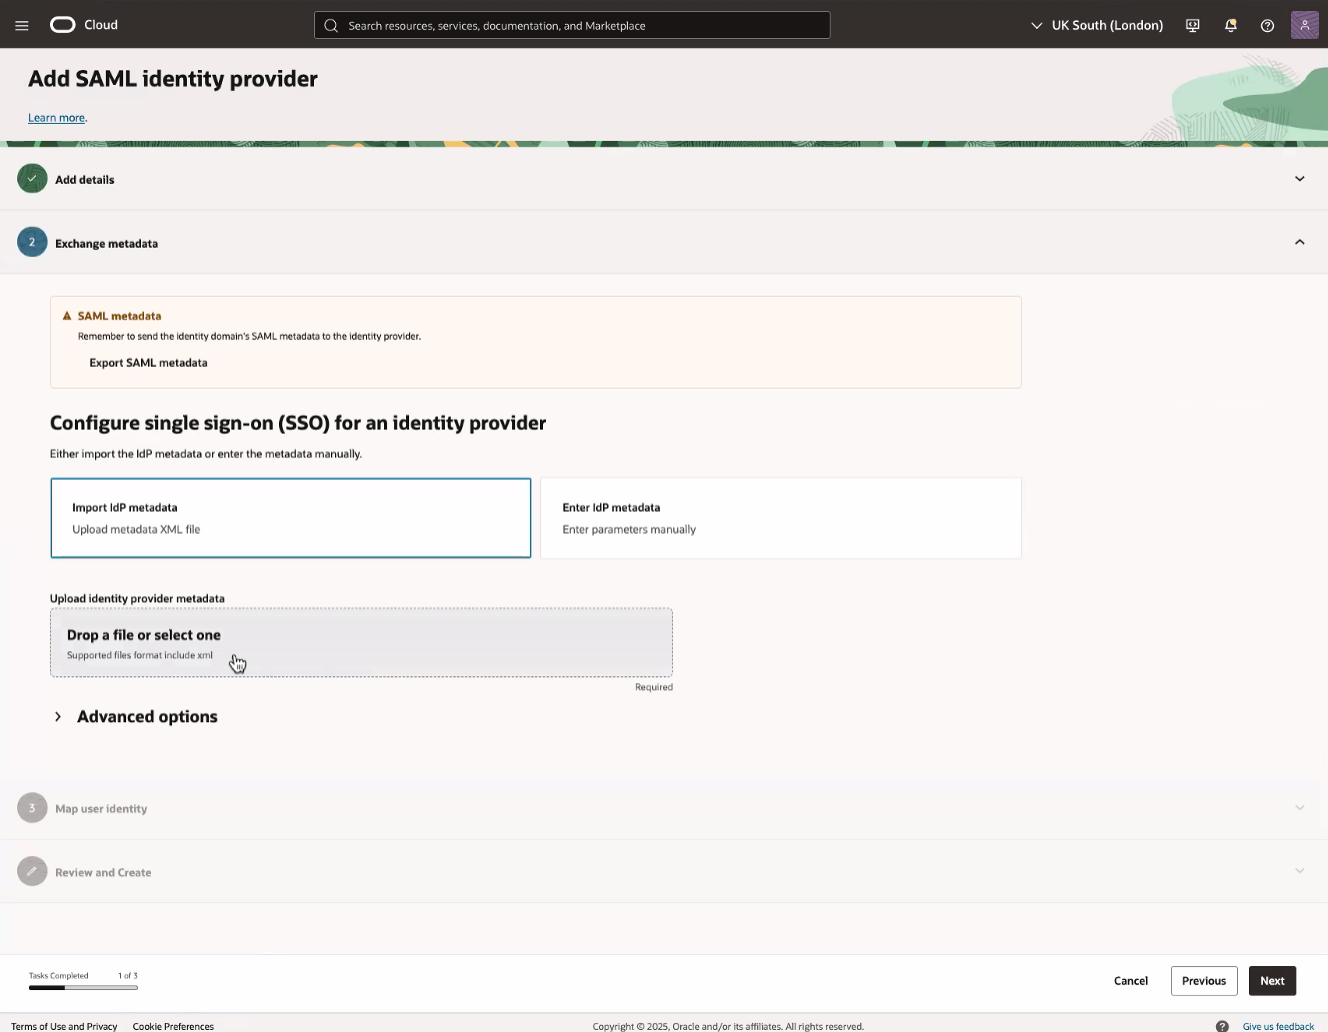Viewport: 1328px width, 1032px height.
Task: Click the feedback icon near Give us feedback
Action: [x=1222, y=1025]
